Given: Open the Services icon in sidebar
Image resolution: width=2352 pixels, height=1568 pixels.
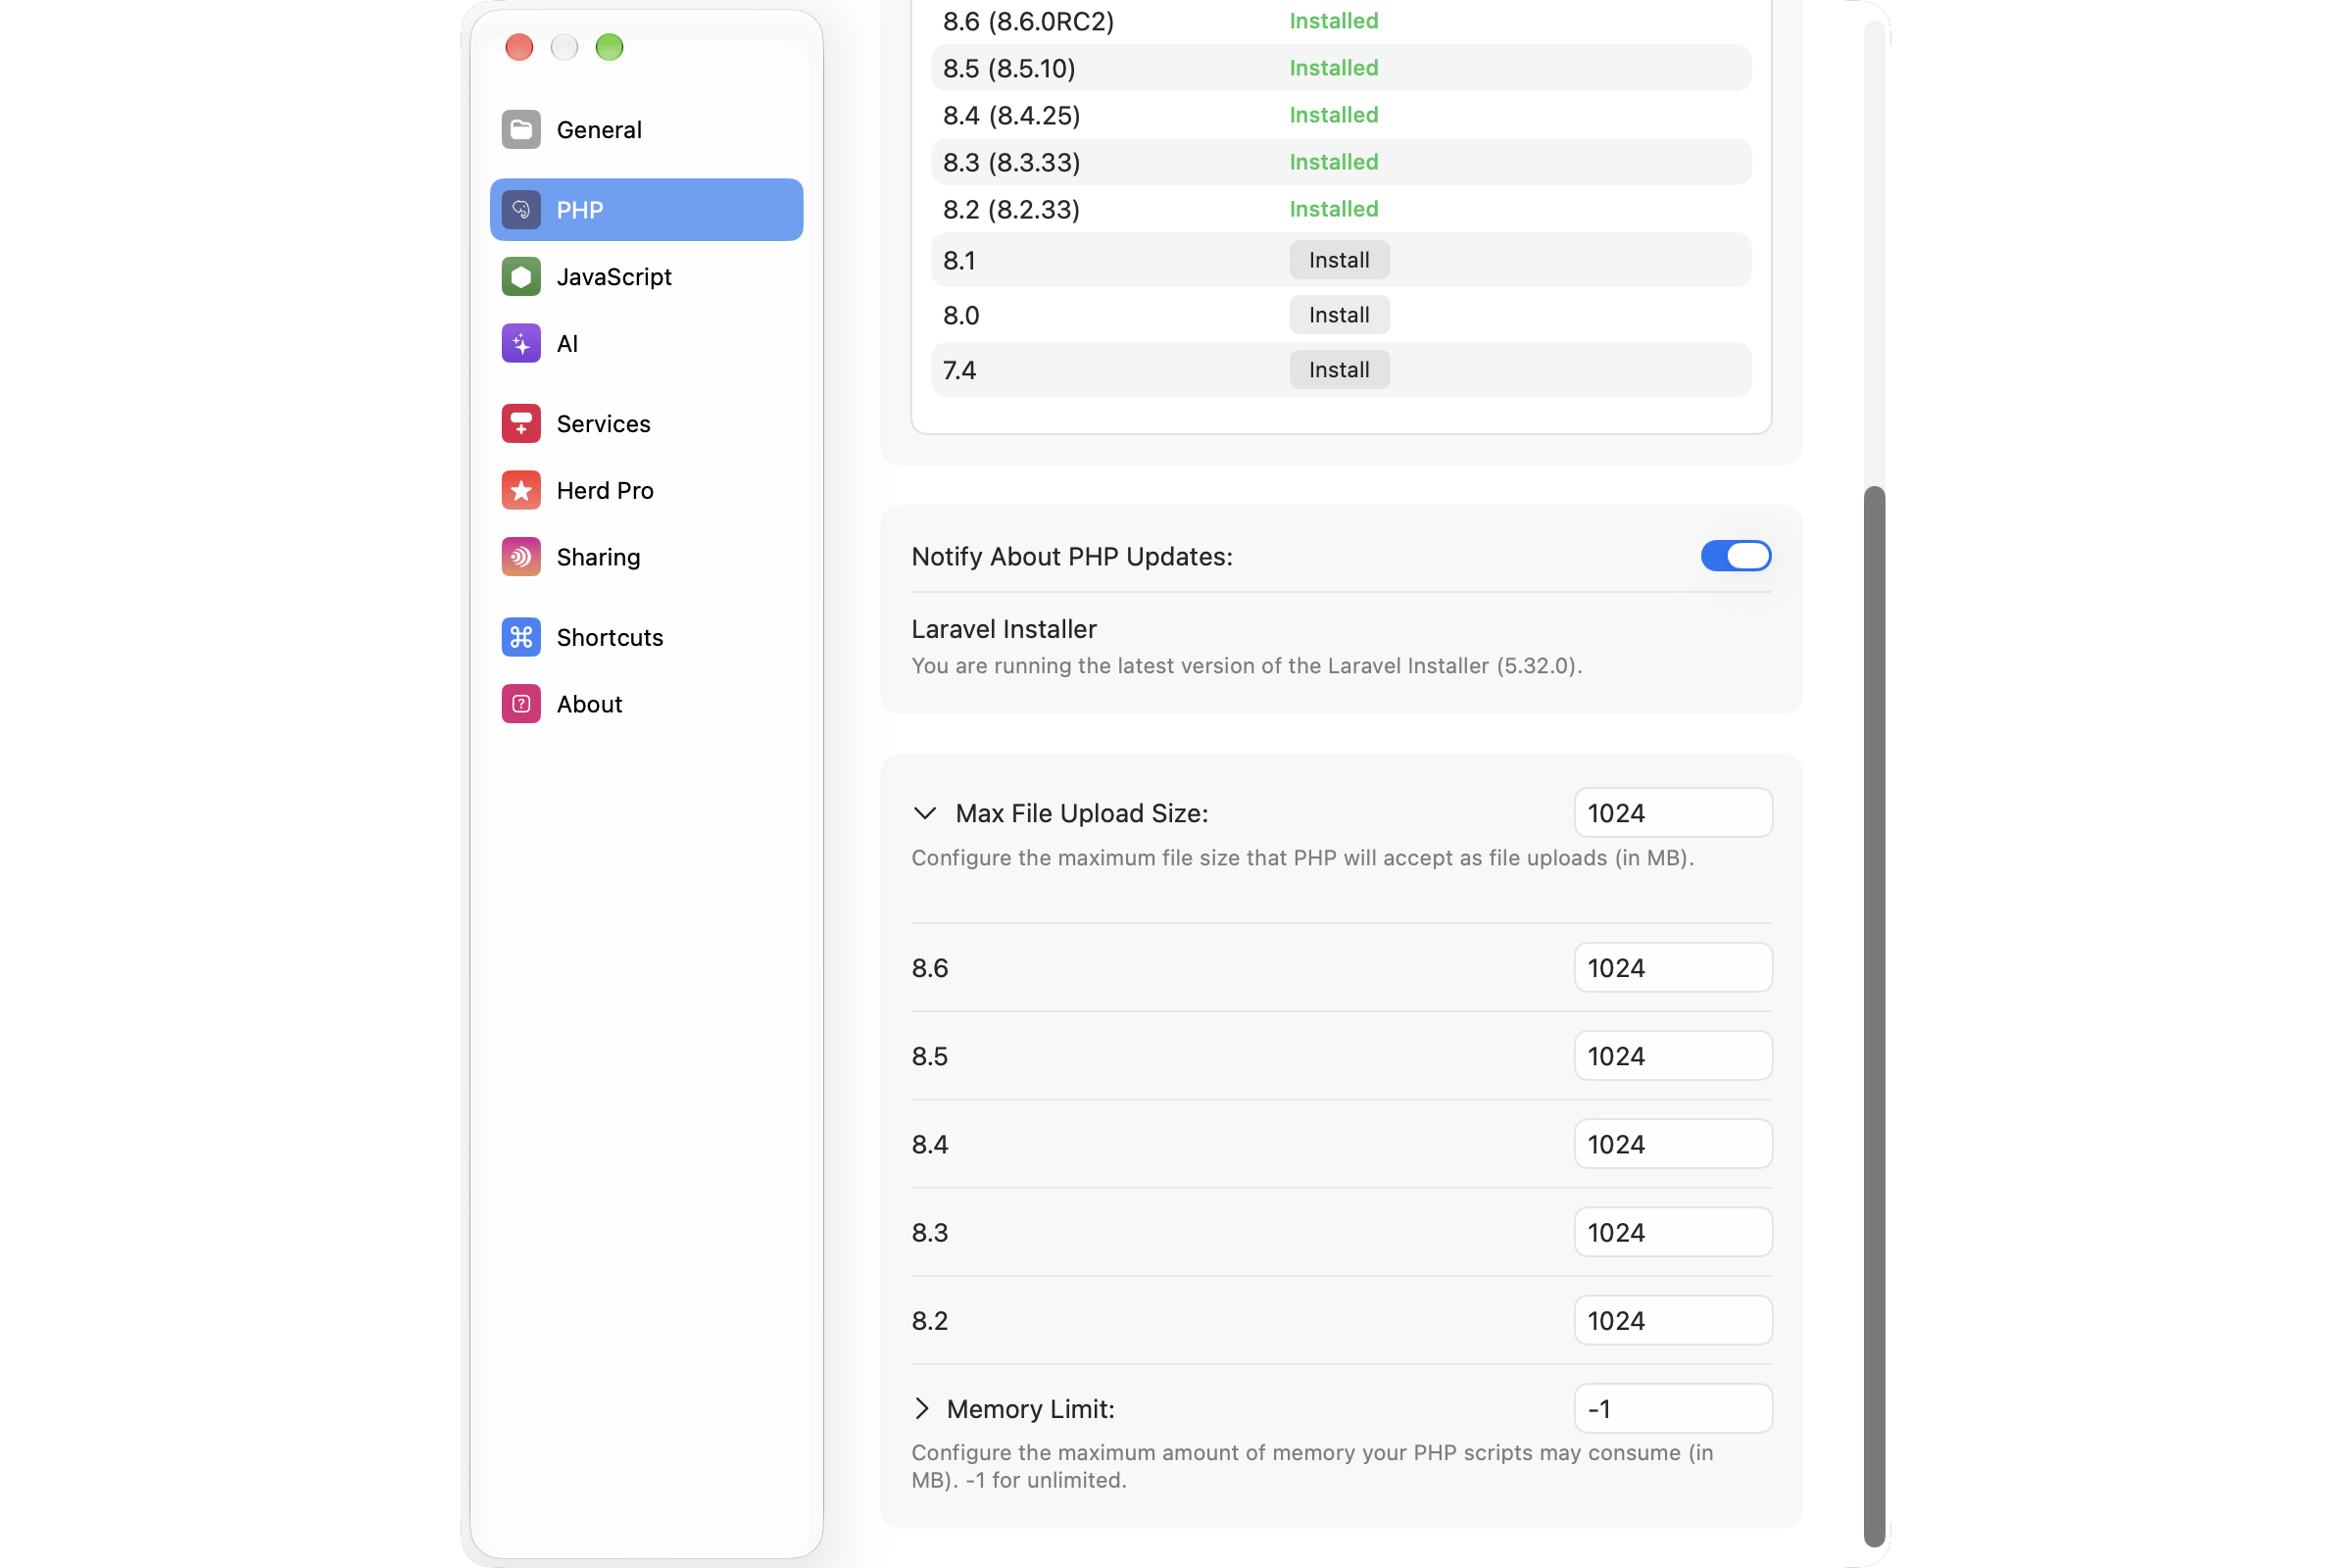Looking at the screenshot, I should [521, 424].
